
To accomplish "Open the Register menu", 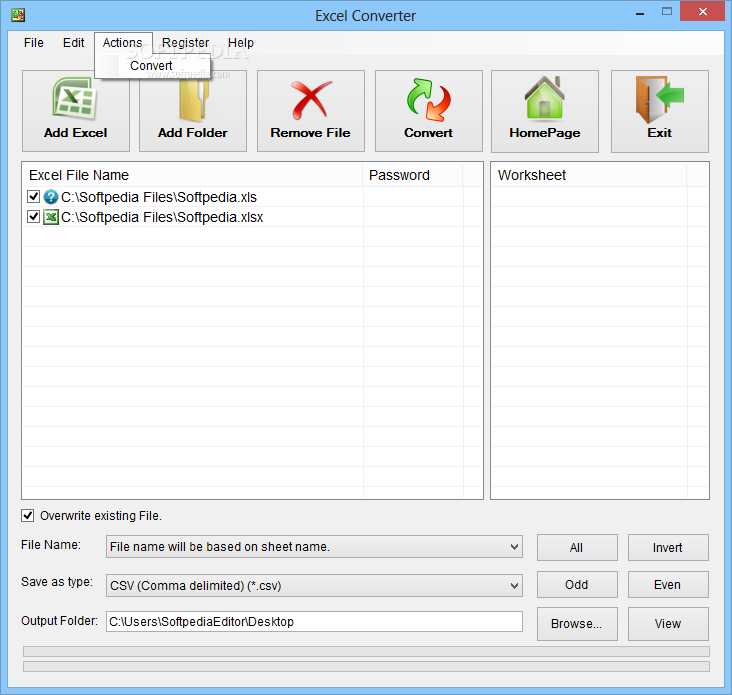I will coord(185,42).
